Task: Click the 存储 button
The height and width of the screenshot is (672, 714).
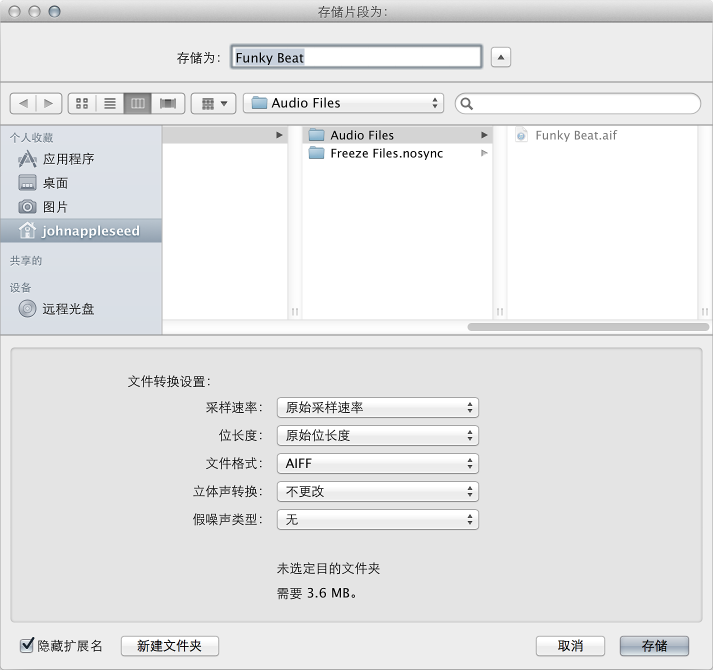Action: point(654,646)
